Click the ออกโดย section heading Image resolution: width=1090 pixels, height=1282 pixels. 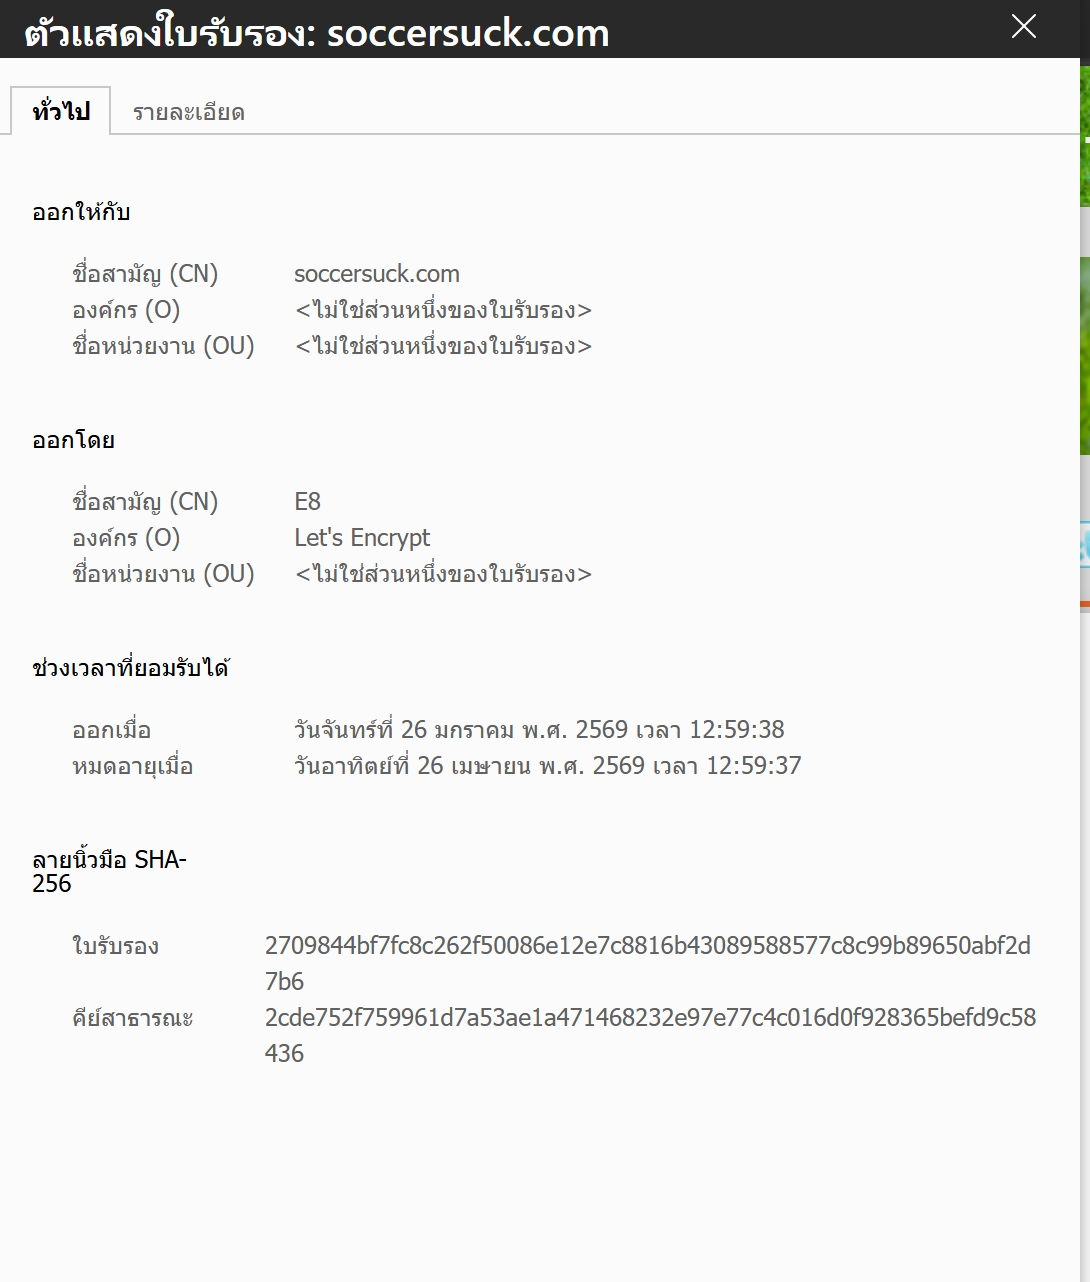point(73,440)
